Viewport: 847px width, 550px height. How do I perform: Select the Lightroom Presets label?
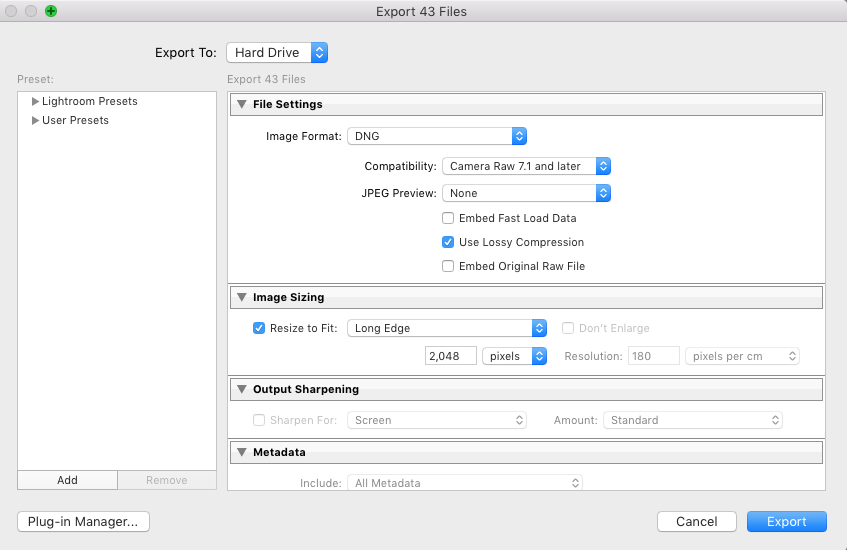[x=90, y=101]
